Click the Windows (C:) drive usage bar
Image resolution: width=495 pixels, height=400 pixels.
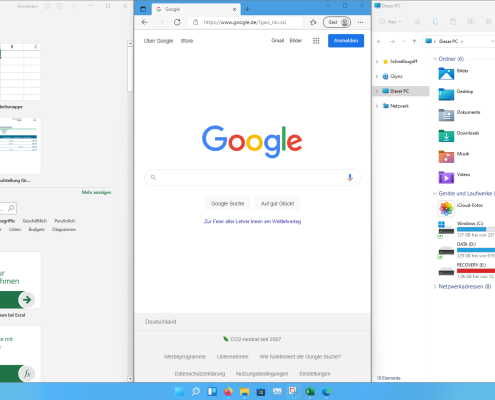(476, 229)
